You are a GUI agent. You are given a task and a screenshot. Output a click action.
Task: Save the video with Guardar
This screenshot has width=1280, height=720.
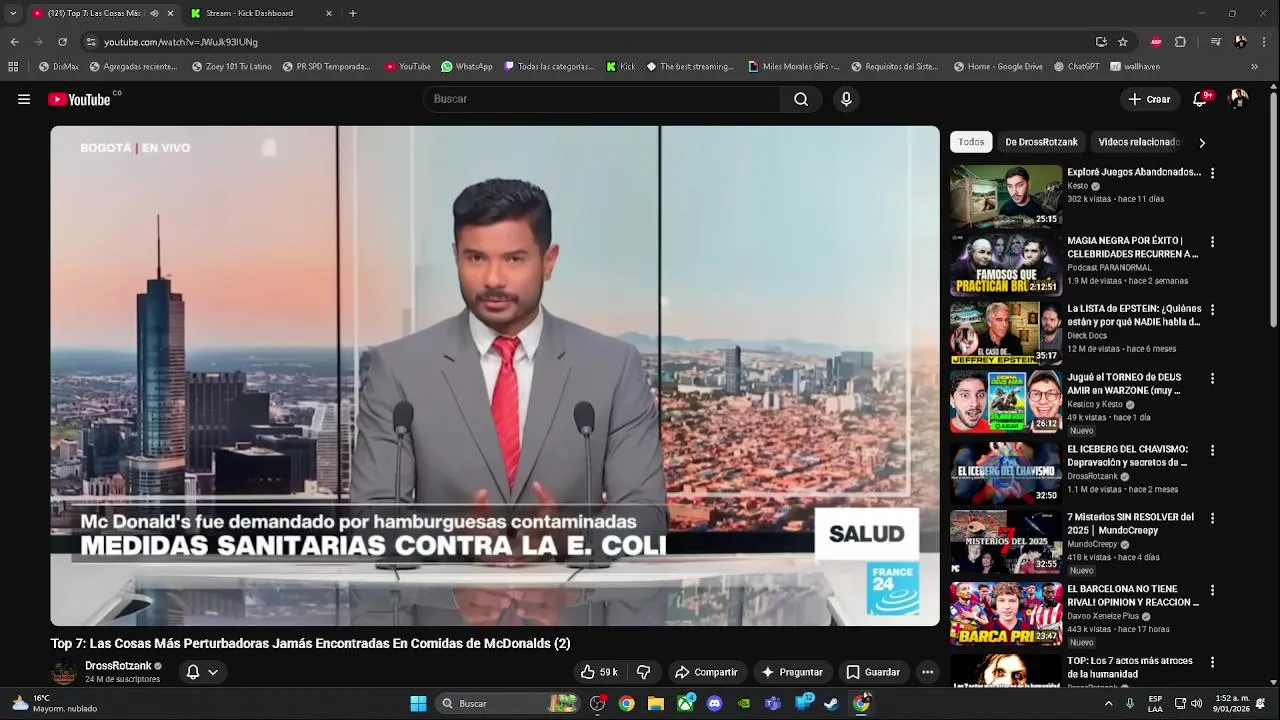(x=873, y=672)
